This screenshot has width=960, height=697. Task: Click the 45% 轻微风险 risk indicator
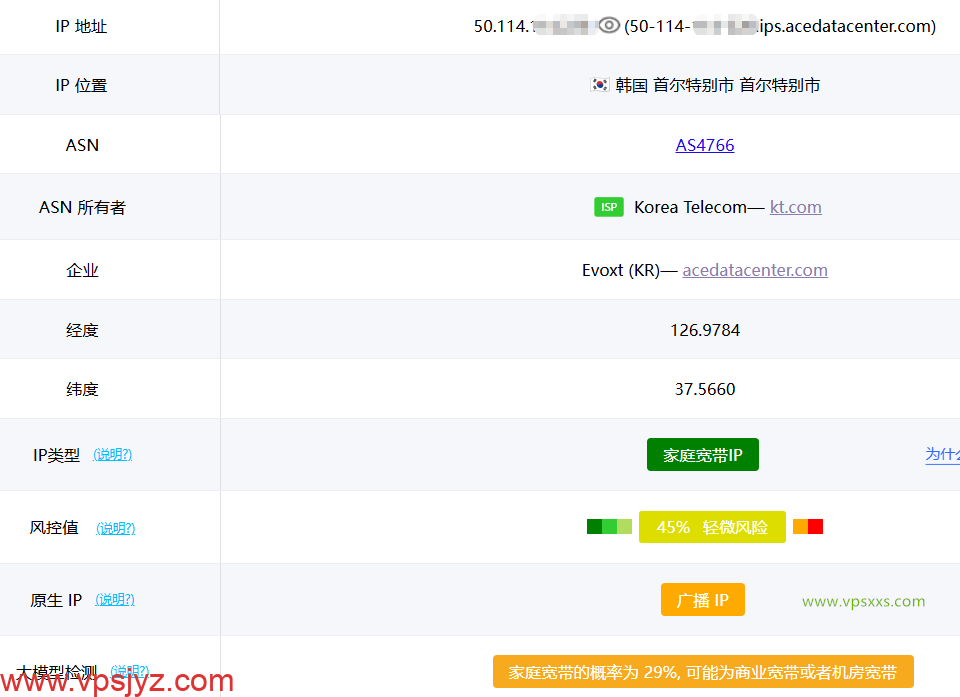(712, 527)
